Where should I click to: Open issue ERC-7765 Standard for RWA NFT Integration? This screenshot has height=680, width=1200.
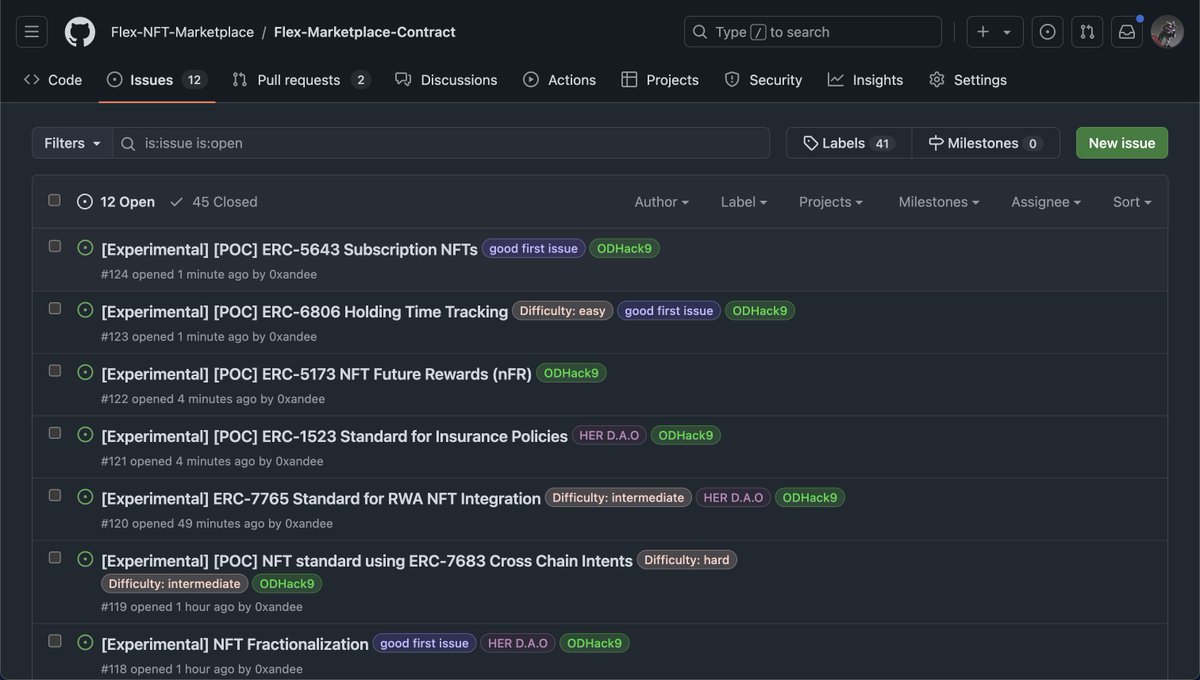tap(321, 498)
